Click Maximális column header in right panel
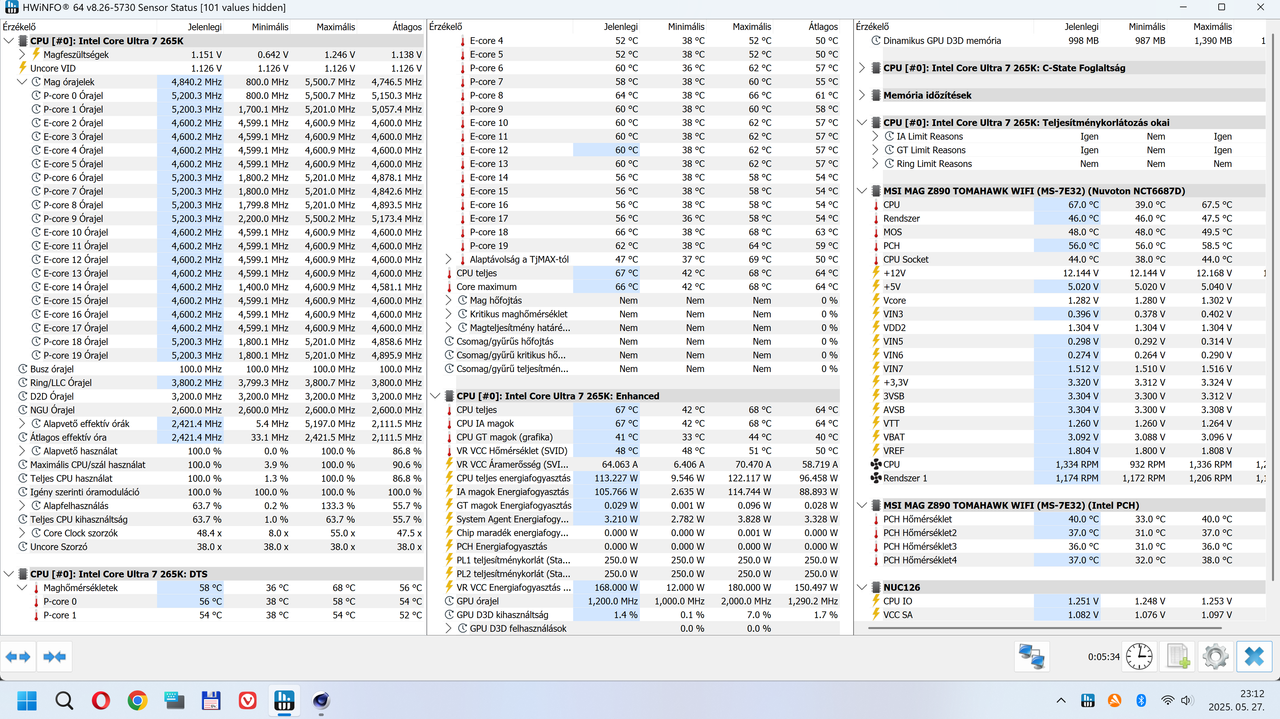The width and height of the screenshot is (1280, 719). click(x=1212, y=26)
